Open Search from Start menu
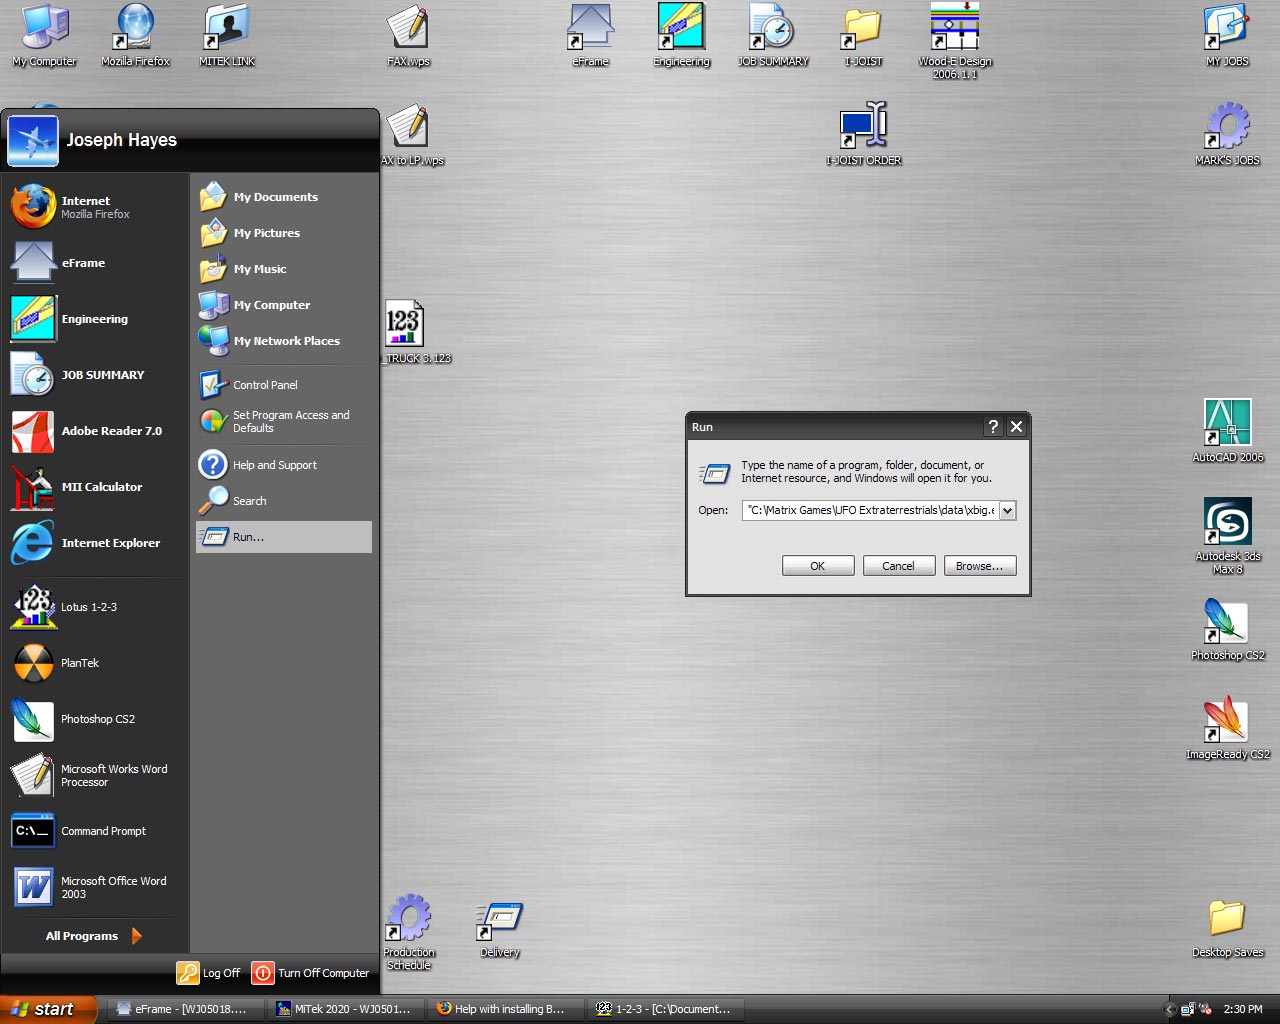The width and height of the screenshot is (1280, 1024). click(284, 501)
